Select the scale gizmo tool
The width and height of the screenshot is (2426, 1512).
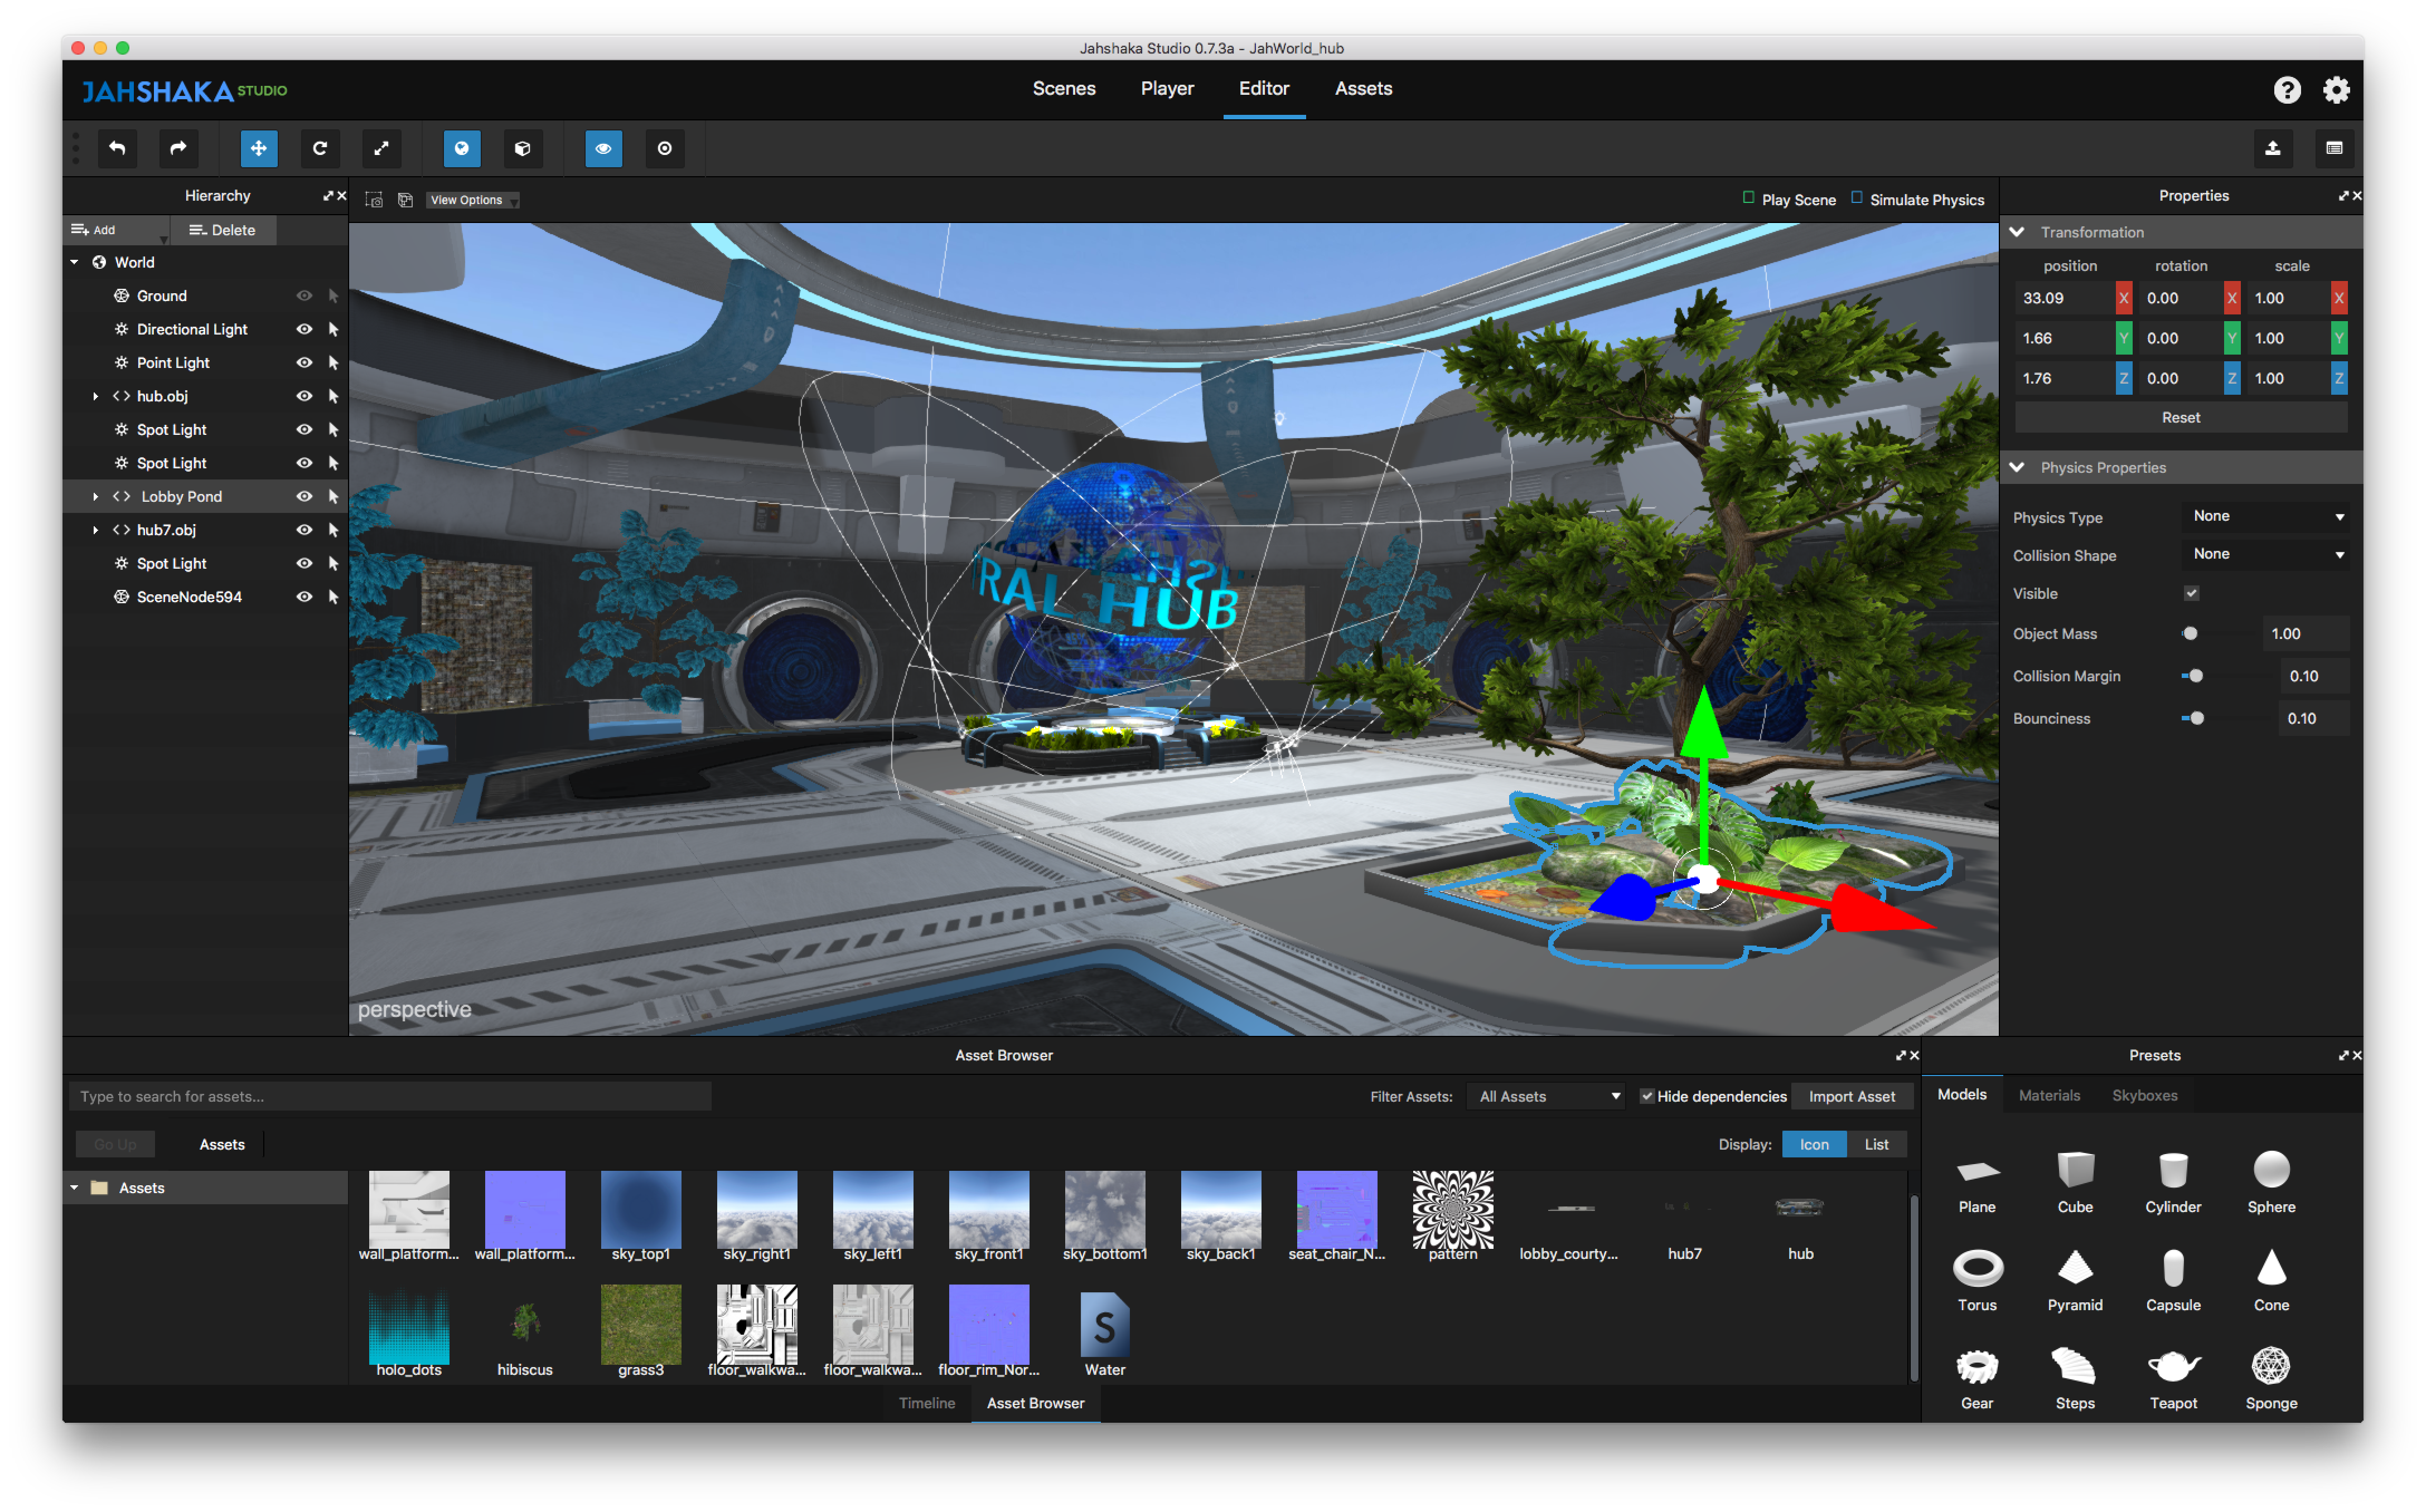[x=381, y=148]
